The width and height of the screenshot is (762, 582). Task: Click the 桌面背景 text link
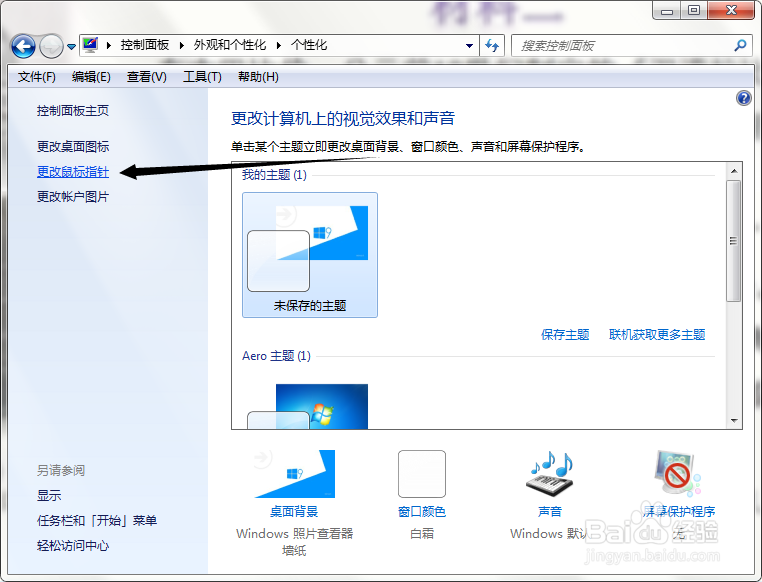click(x=294, y=512)
